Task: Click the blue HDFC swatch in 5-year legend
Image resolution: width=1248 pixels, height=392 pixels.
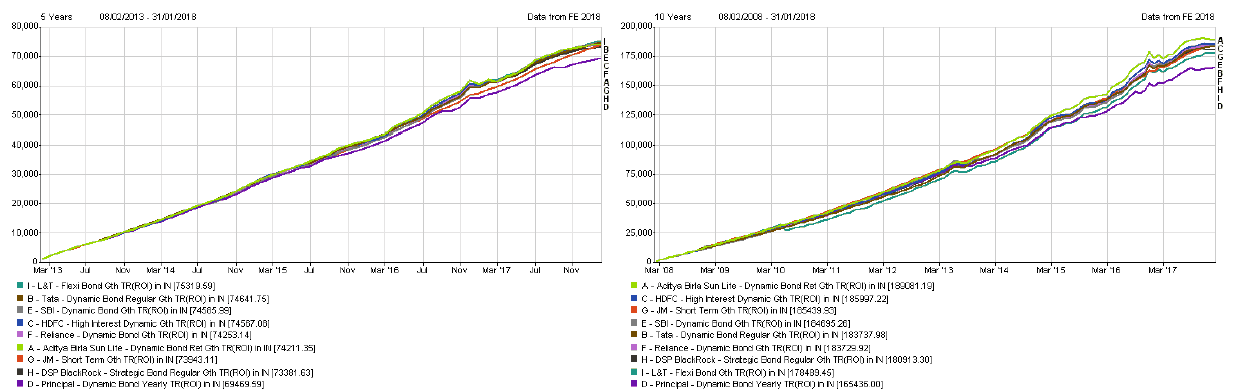Action: [21, 322]
